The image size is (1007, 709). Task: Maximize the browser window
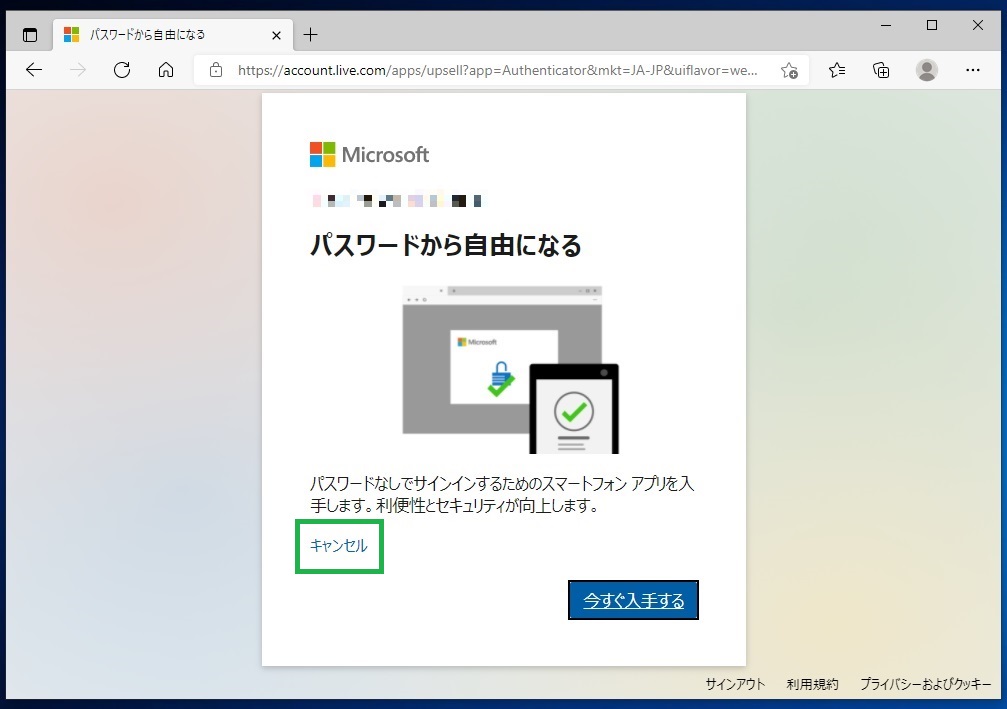pos(932,25)
